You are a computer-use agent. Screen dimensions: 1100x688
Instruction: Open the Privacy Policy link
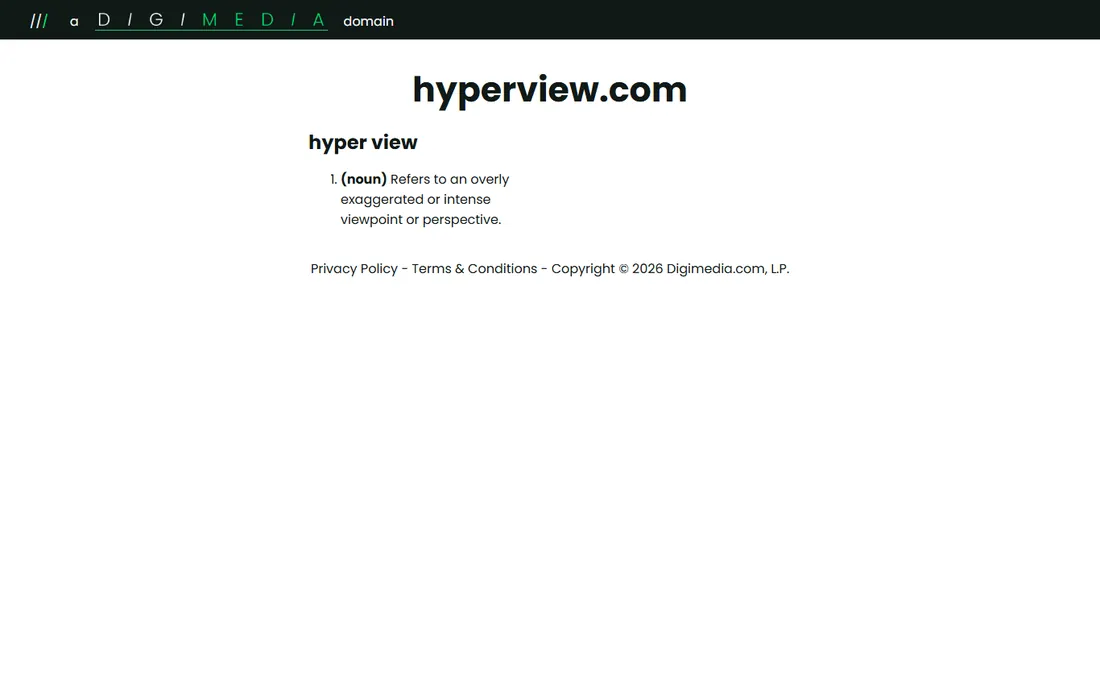pos(354,269)
